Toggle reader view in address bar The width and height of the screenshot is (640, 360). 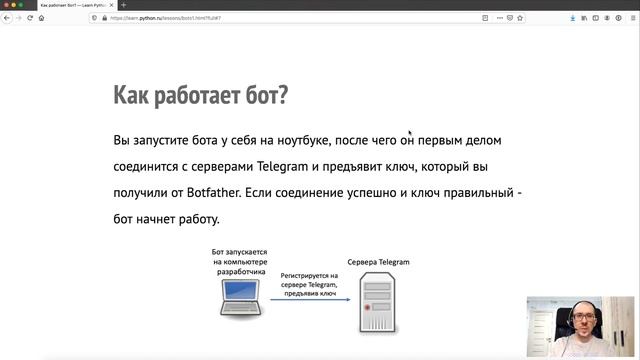click(x=485, y=18)
